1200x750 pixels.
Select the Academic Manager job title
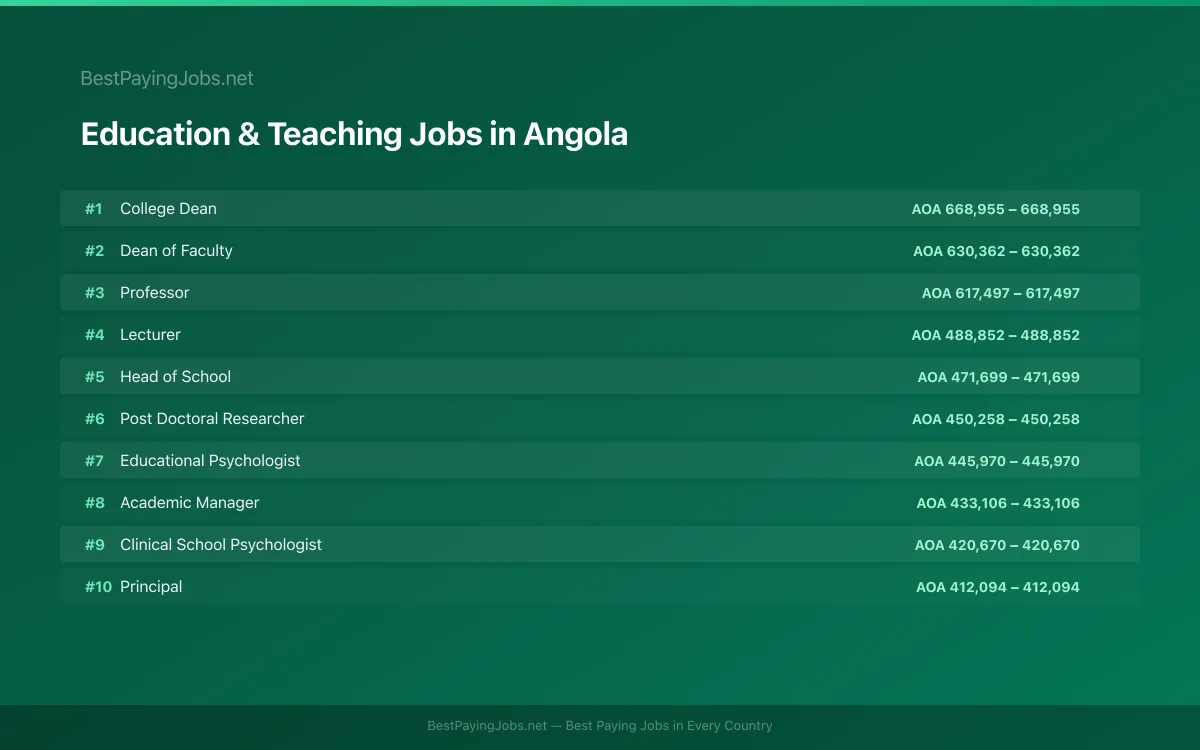coord(189,503)
